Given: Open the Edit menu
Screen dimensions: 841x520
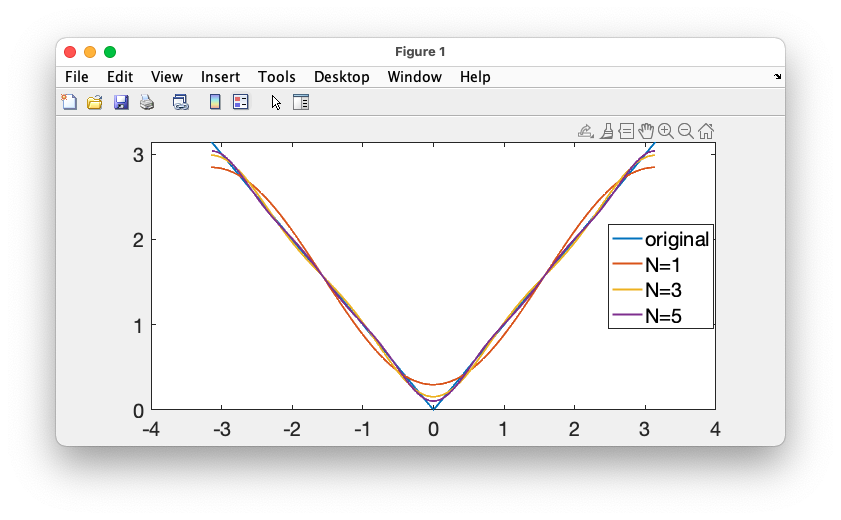Looking at the screenshot, I should (120, 77).
